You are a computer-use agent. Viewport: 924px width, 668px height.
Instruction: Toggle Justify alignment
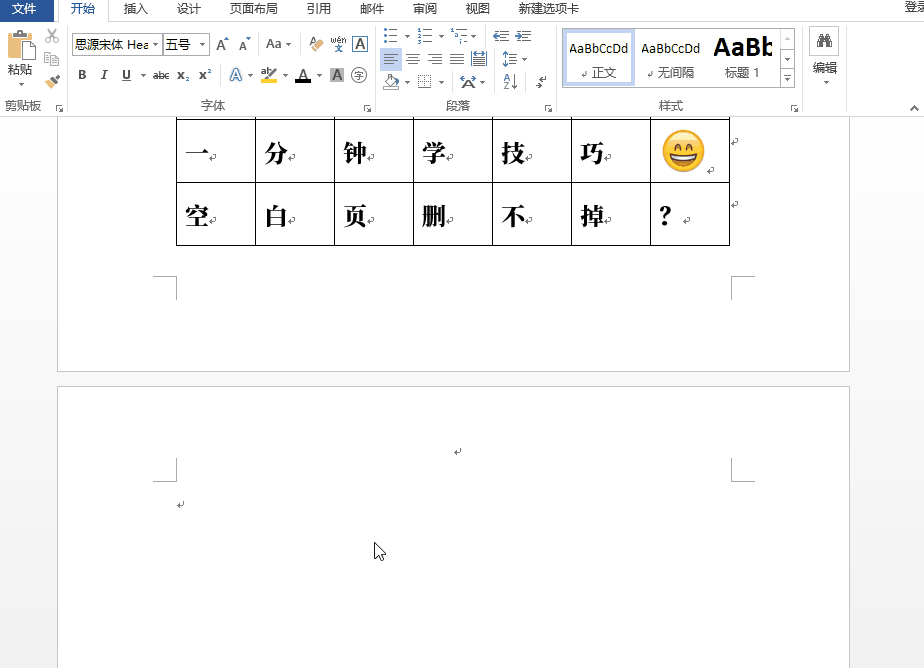pos(457,59)
